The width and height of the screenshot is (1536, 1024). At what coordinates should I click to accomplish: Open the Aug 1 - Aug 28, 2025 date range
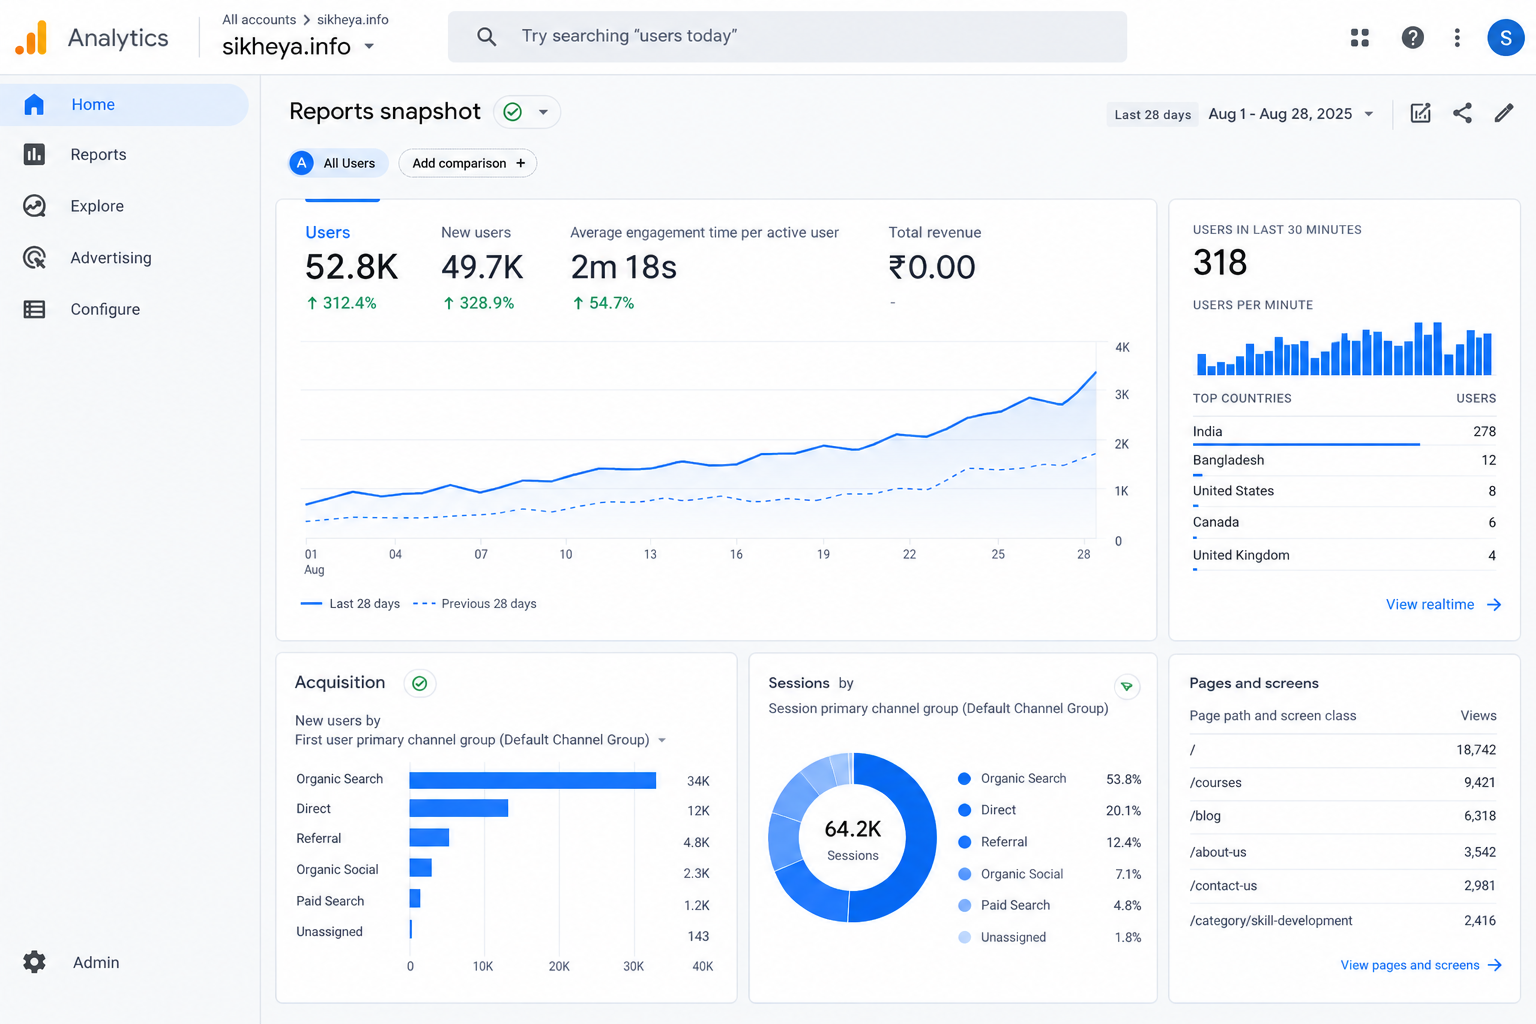pos(1280,114)
